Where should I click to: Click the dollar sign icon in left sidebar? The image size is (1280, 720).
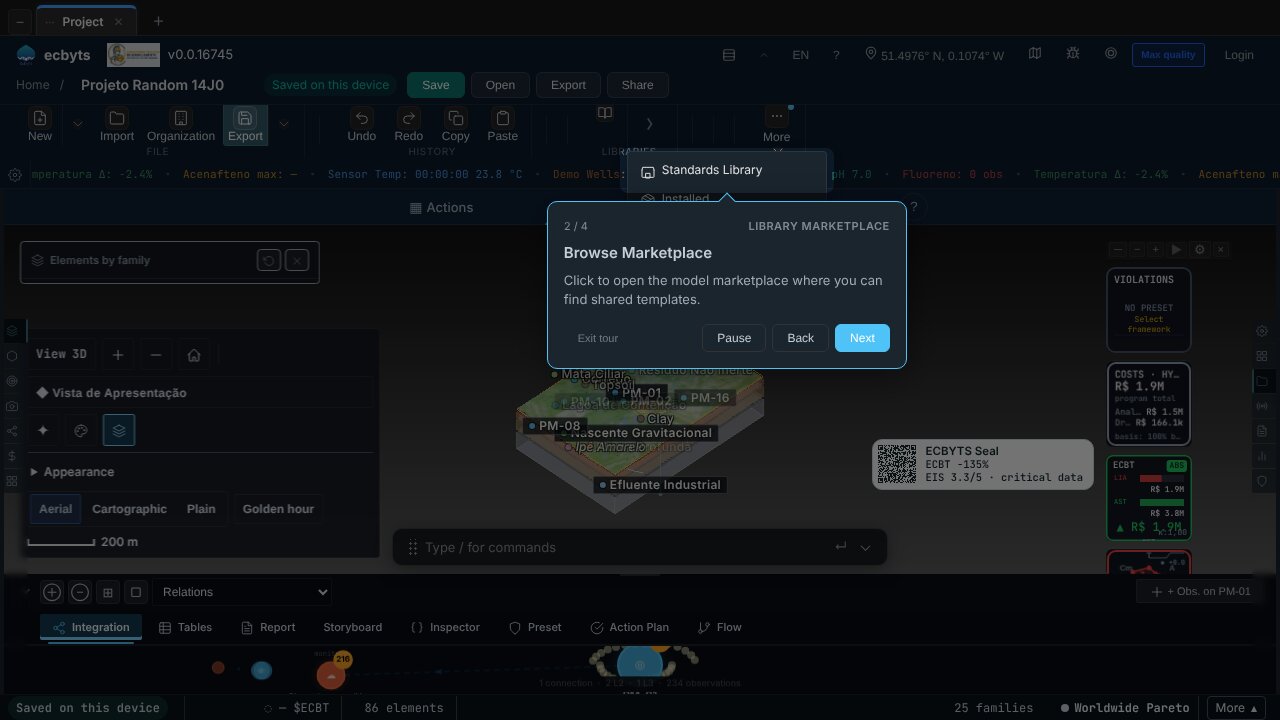click(12, 456)
